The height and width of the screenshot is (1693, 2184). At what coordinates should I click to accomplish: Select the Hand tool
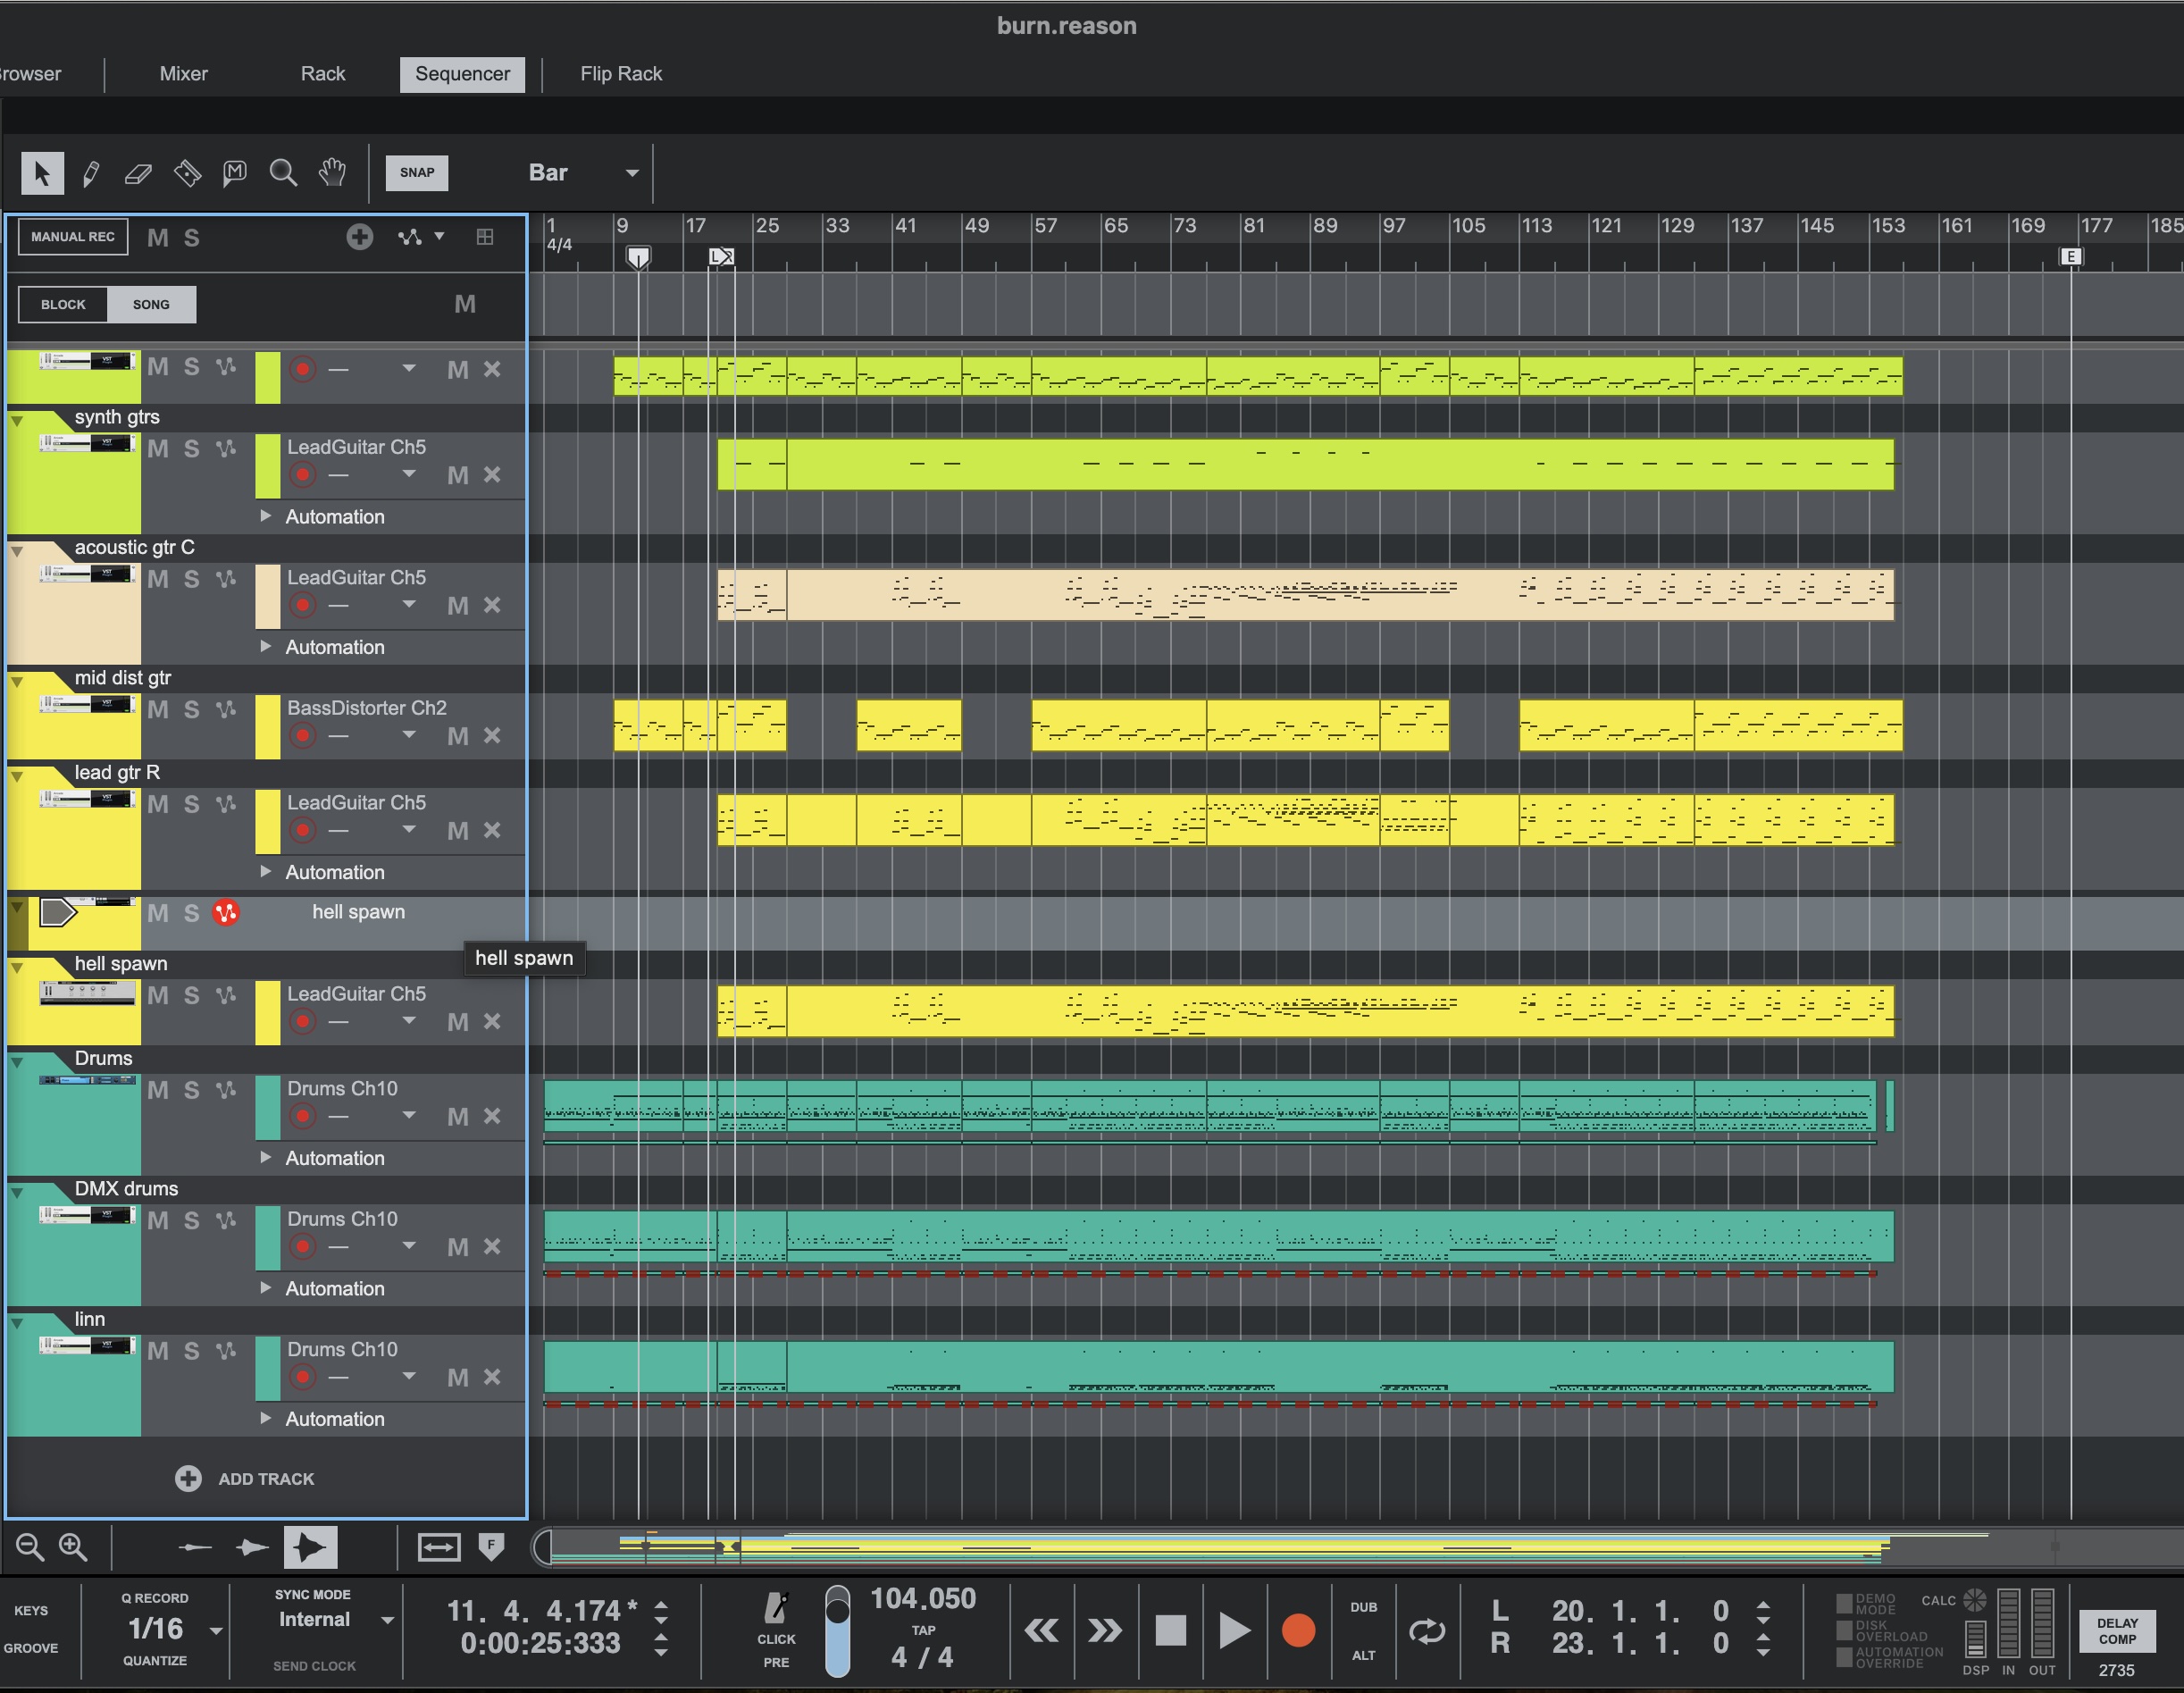point(332,173)
